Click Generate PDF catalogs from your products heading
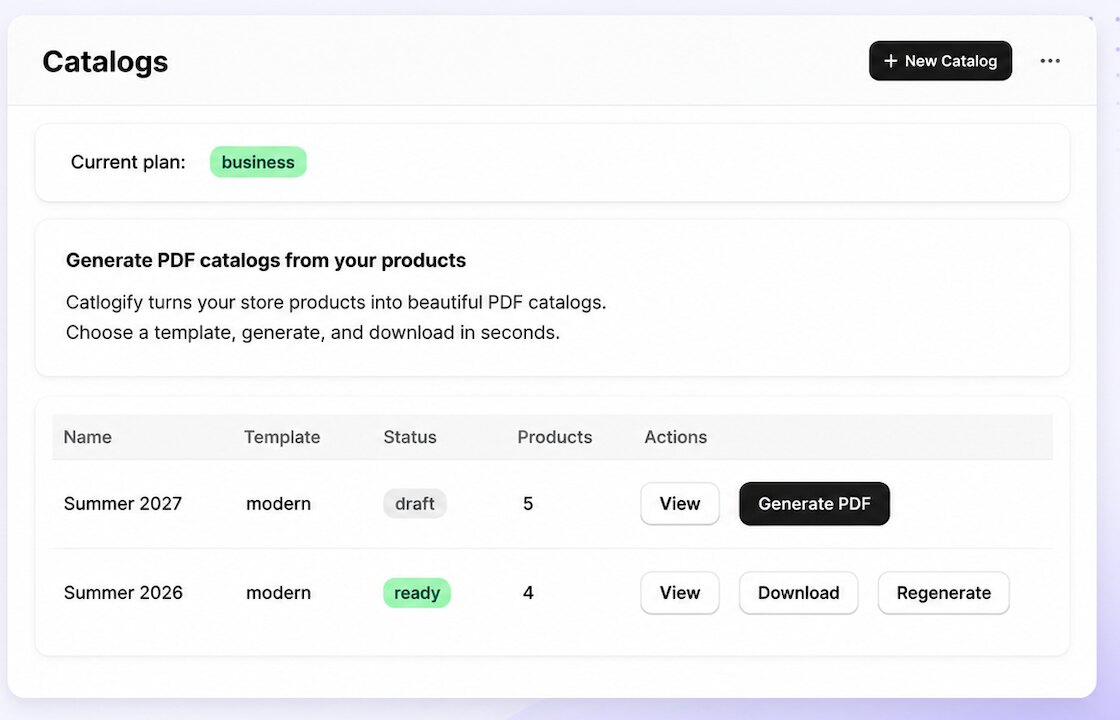The height and width of the screenshot is (720, 1120). click(266, 261)
